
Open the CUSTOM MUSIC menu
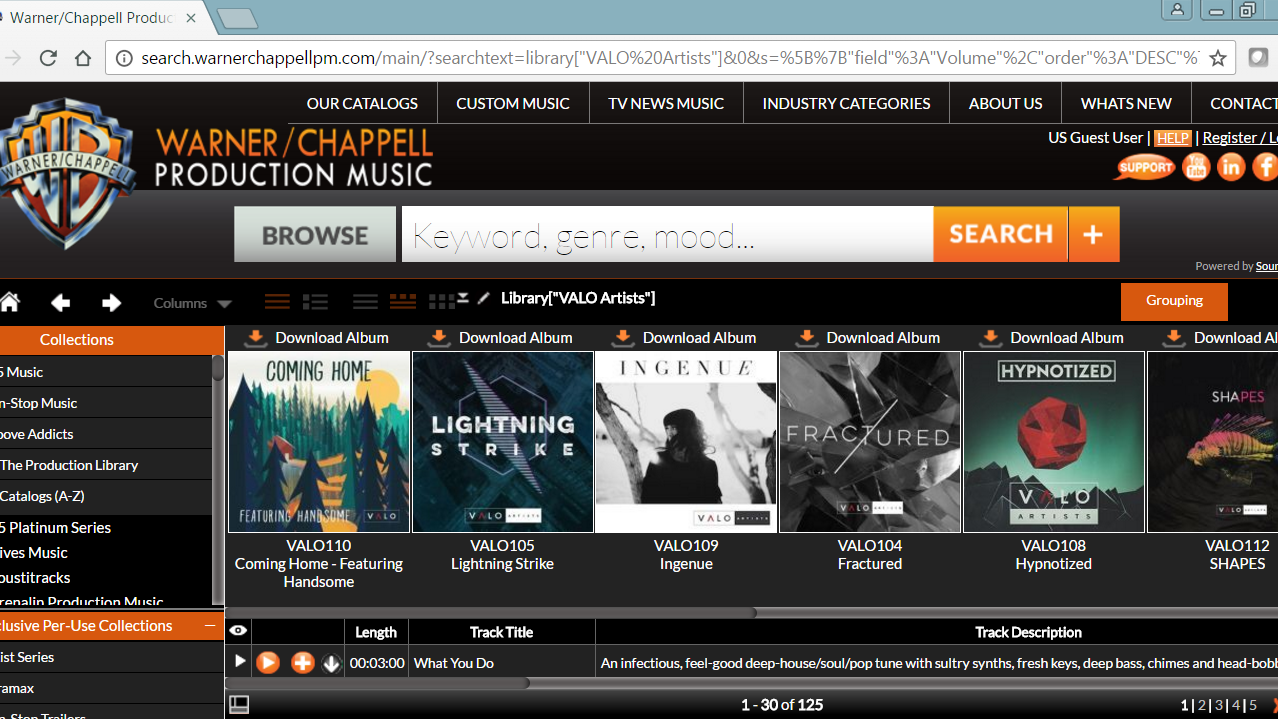point(513,103)
